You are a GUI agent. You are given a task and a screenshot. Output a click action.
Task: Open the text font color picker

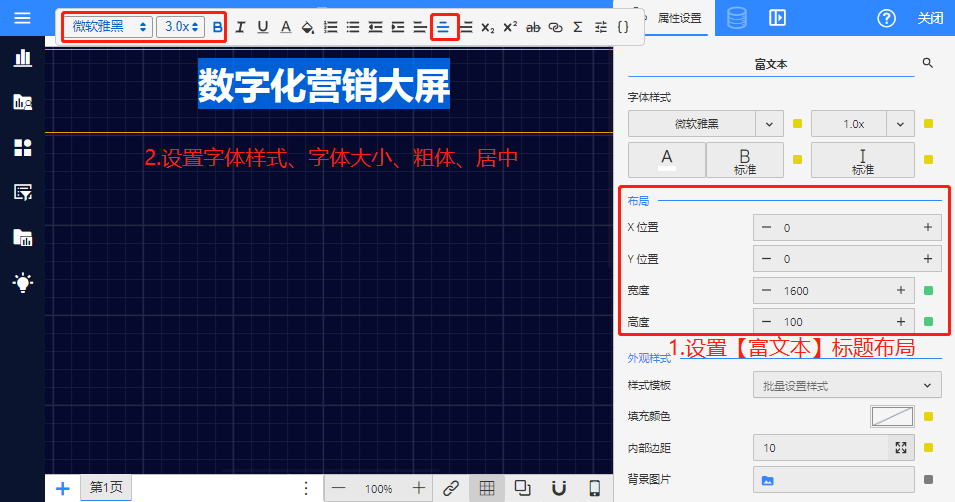[285, 27]
